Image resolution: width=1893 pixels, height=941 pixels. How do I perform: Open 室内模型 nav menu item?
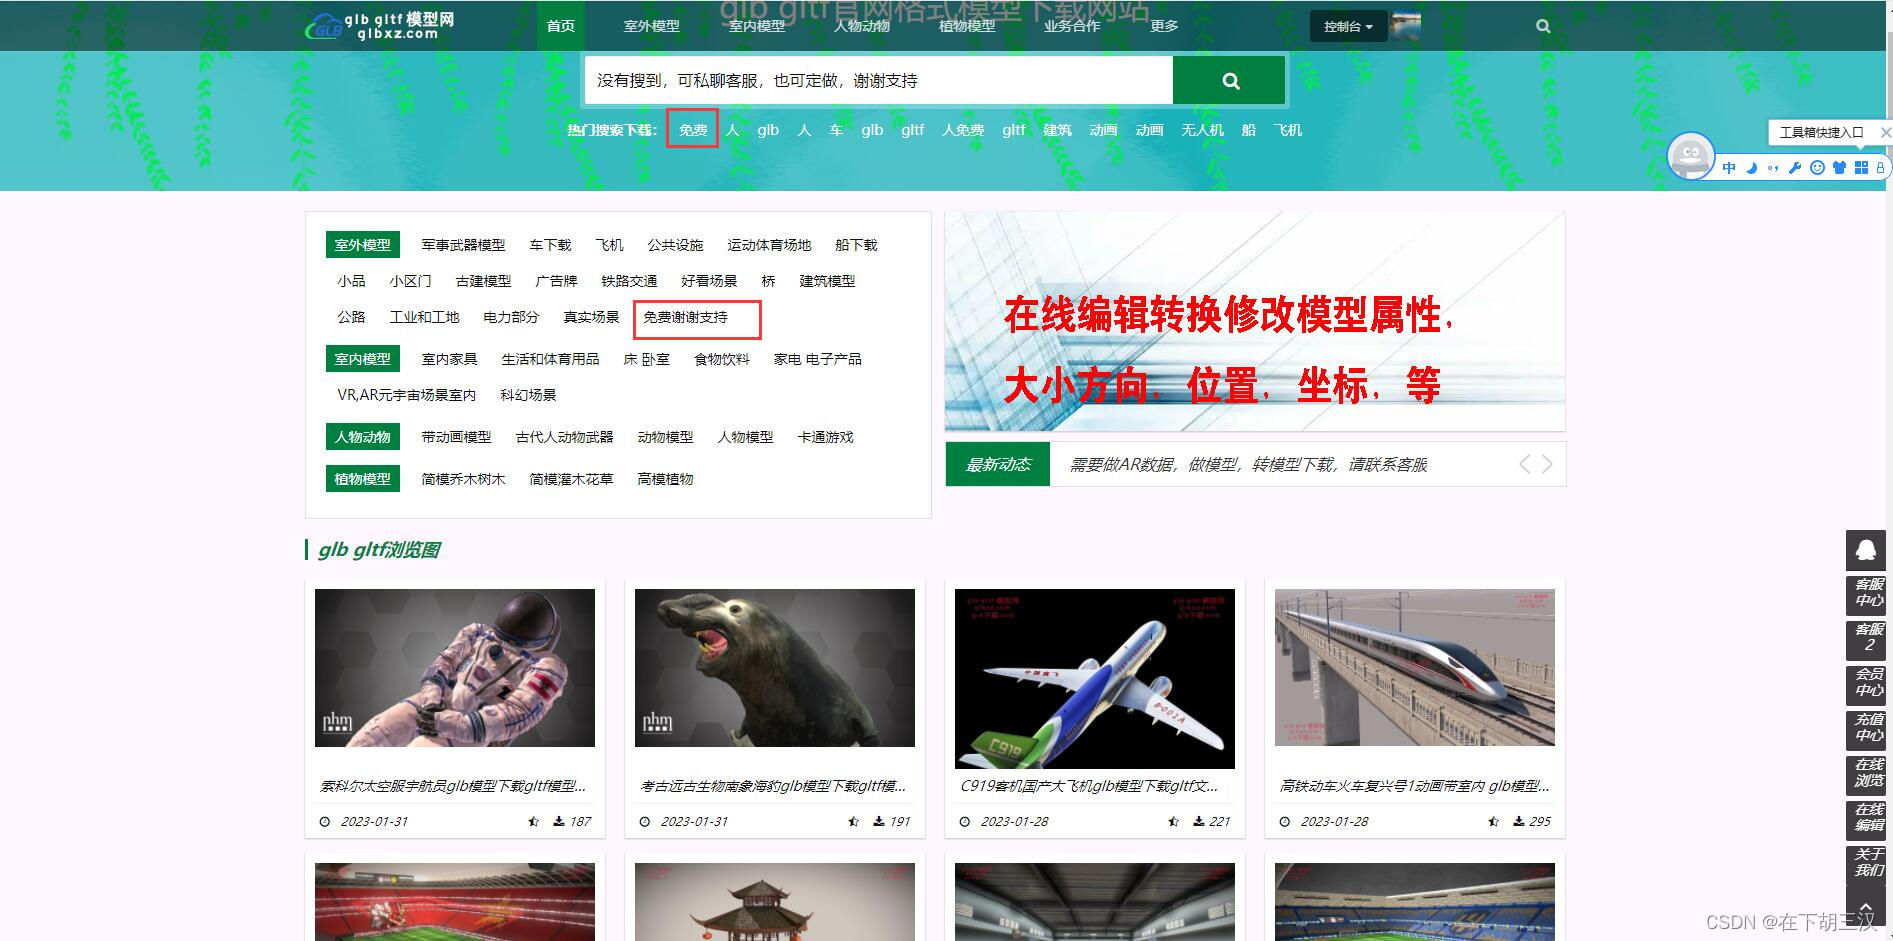[x=757, y=26]
